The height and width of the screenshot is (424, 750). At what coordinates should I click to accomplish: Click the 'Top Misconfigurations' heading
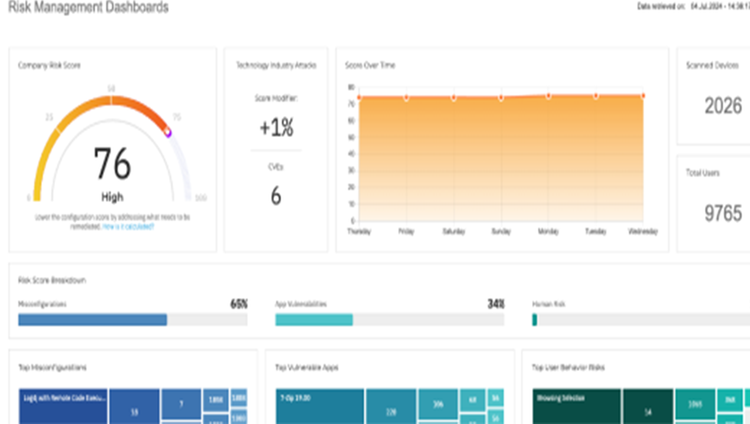click(x=52, y=368)
